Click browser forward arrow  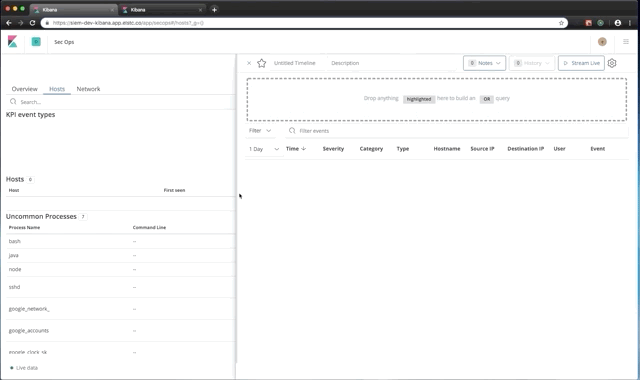20,23
